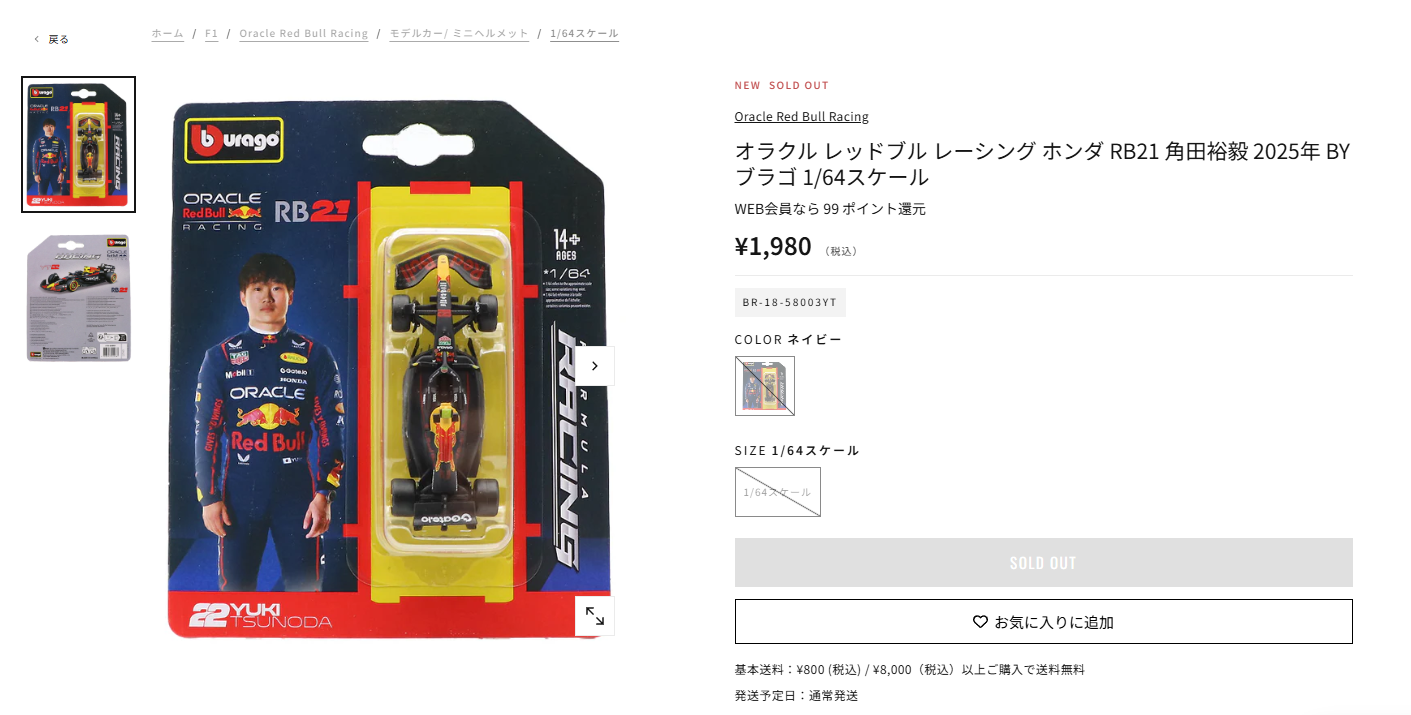Open fullscreen image view with expand icon
Image resolution: width=1411 pixels, height=715 pixels.
point(594,616)
